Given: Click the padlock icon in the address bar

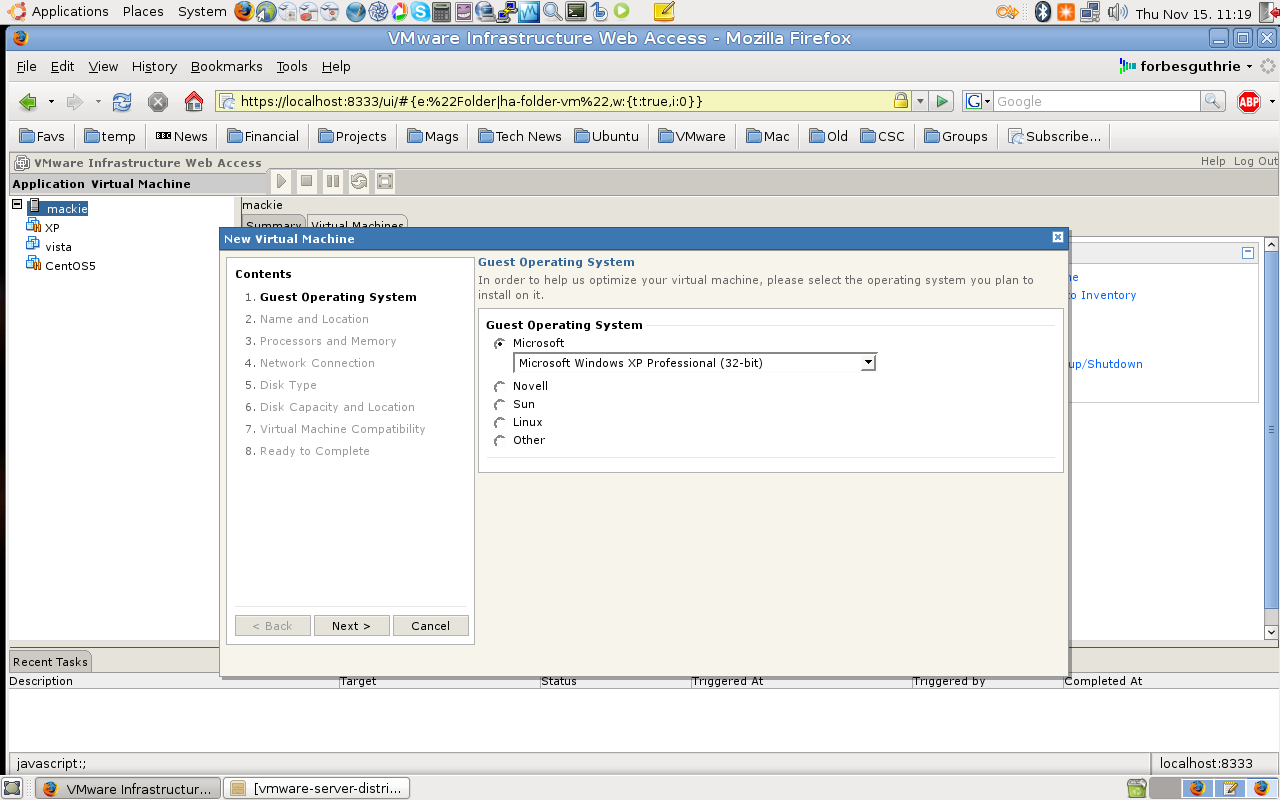Looking at the screenshot, I should [901, 101].
